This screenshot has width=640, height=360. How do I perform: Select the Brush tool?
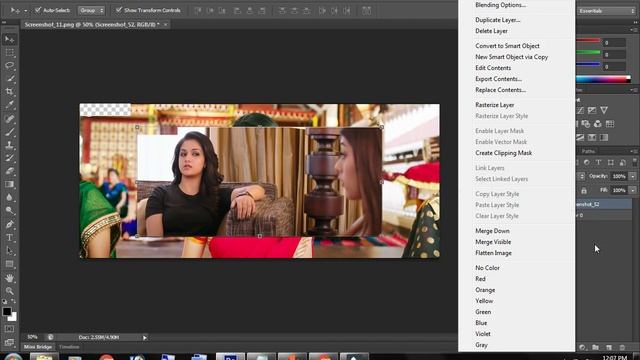click(x=9, y=132)
